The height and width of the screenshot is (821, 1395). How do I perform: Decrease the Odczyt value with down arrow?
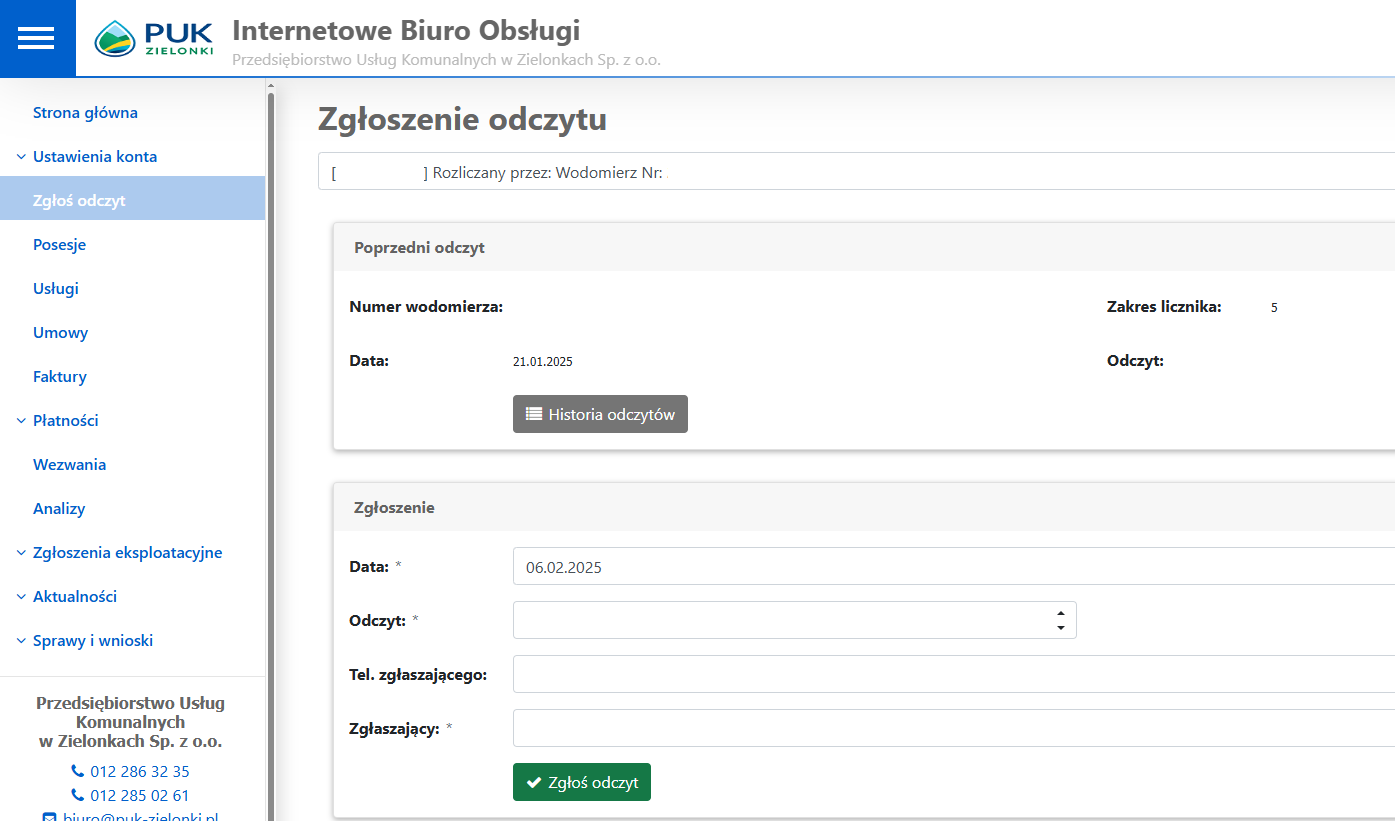coord(1060,628)
